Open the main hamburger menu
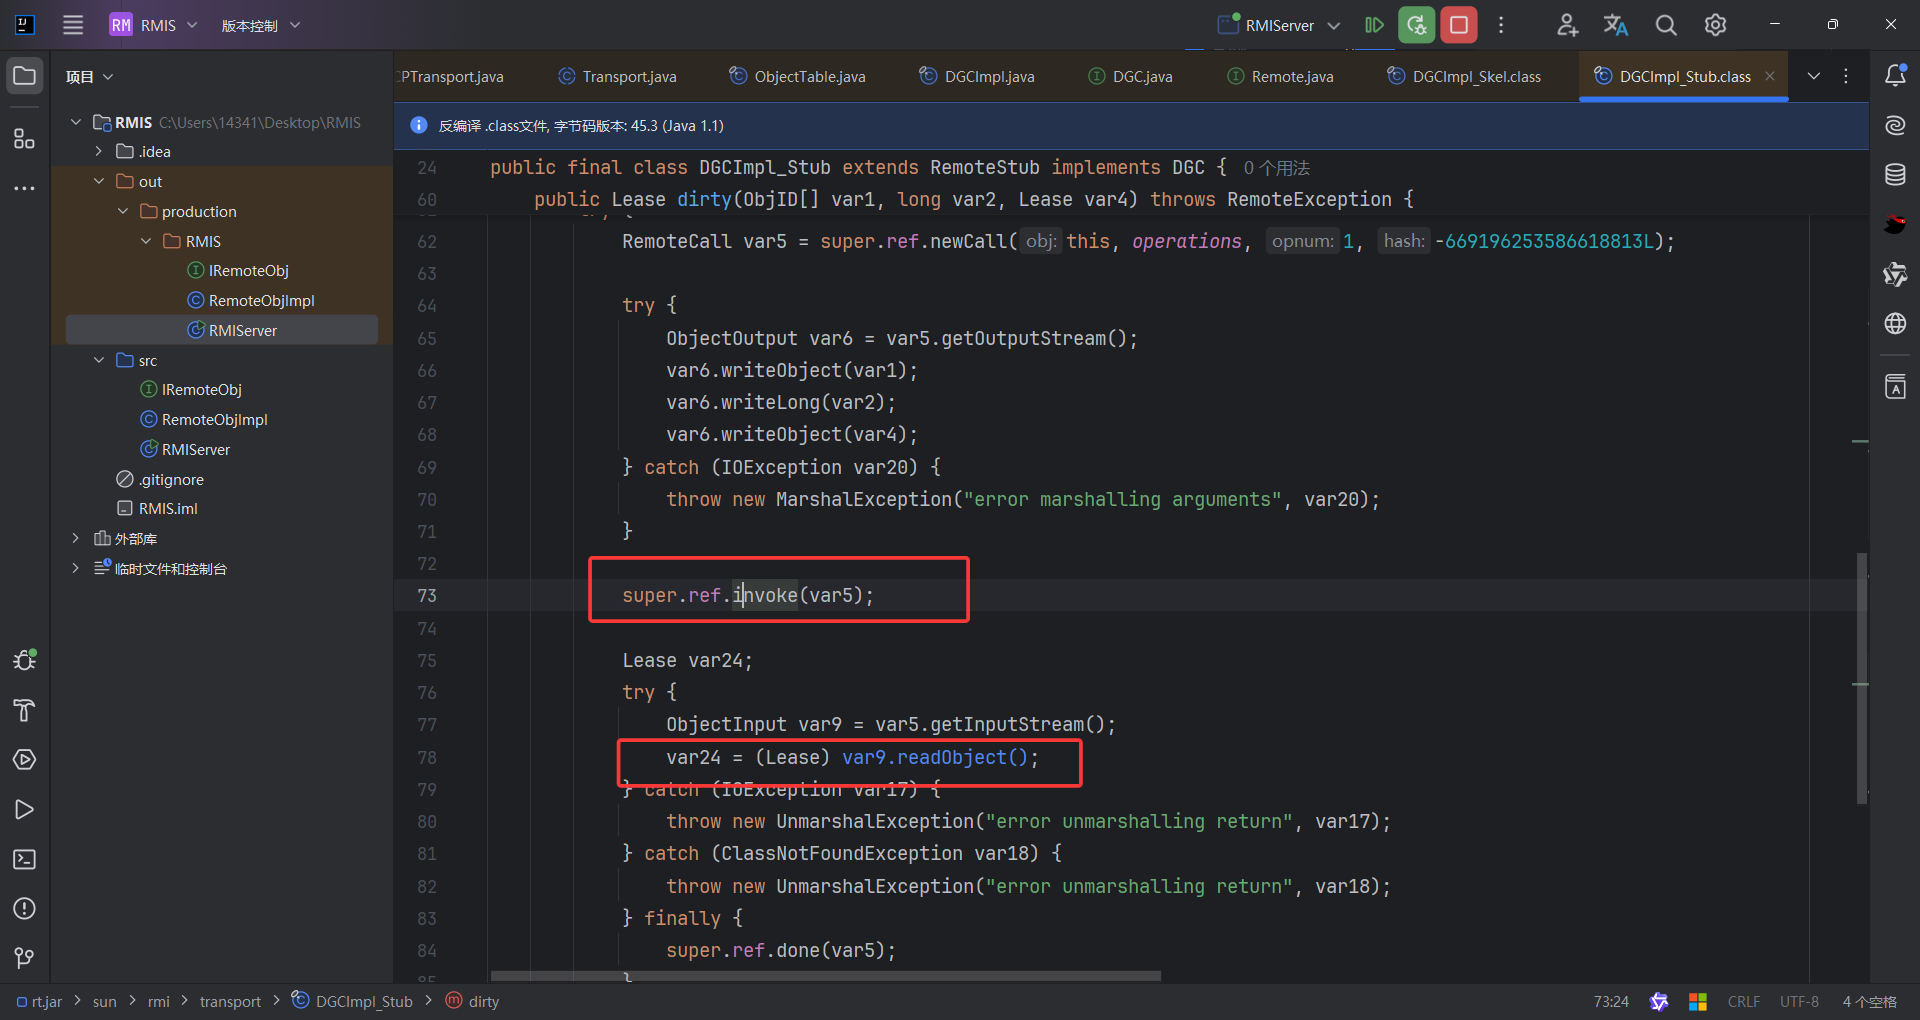Image resolution: width=1920 pixels, height=1020 pixels. [x=73, y=25]
